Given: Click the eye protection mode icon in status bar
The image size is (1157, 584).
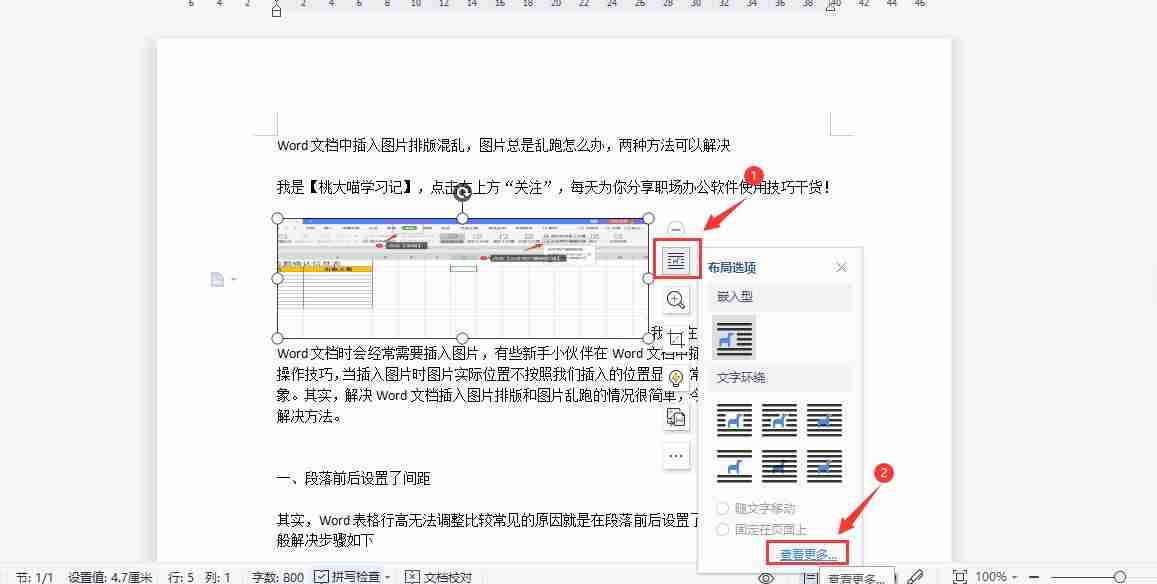Looking at the screenshot, I should click(767, 577).
